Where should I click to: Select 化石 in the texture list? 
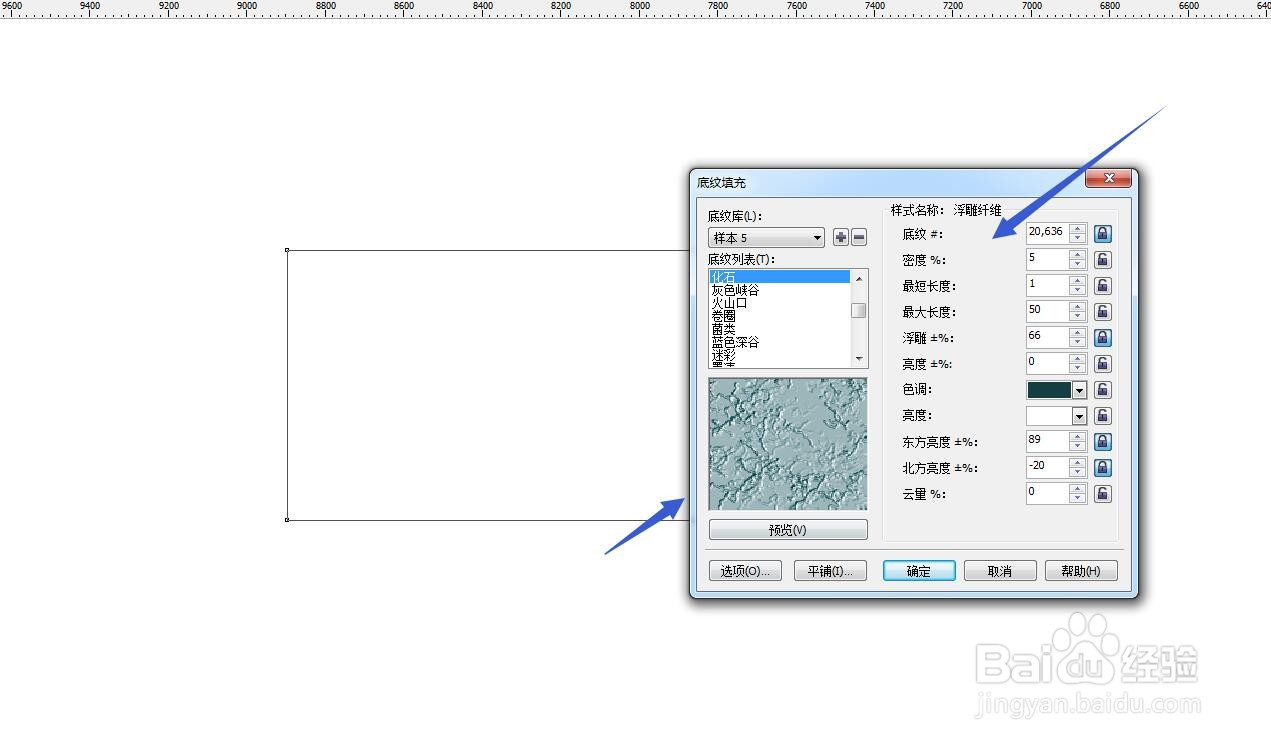pos(780,277)
